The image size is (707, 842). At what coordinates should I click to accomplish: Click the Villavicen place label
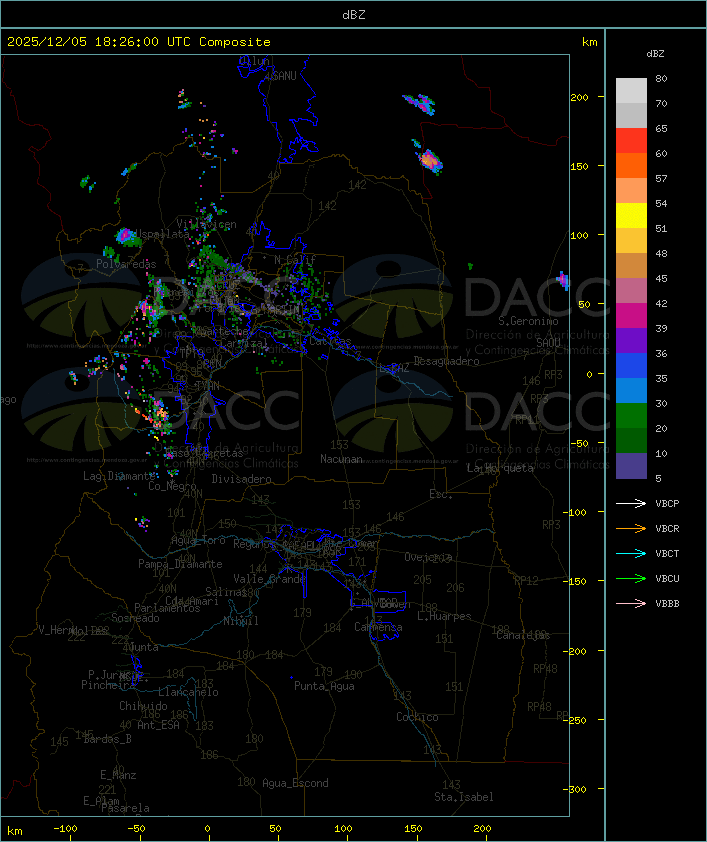click(x=207, y=224)
